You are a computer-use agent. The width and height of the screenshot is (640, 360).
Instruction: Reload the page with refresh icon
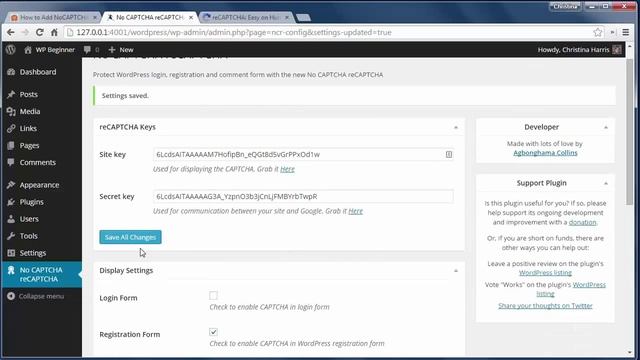[40, 32]
